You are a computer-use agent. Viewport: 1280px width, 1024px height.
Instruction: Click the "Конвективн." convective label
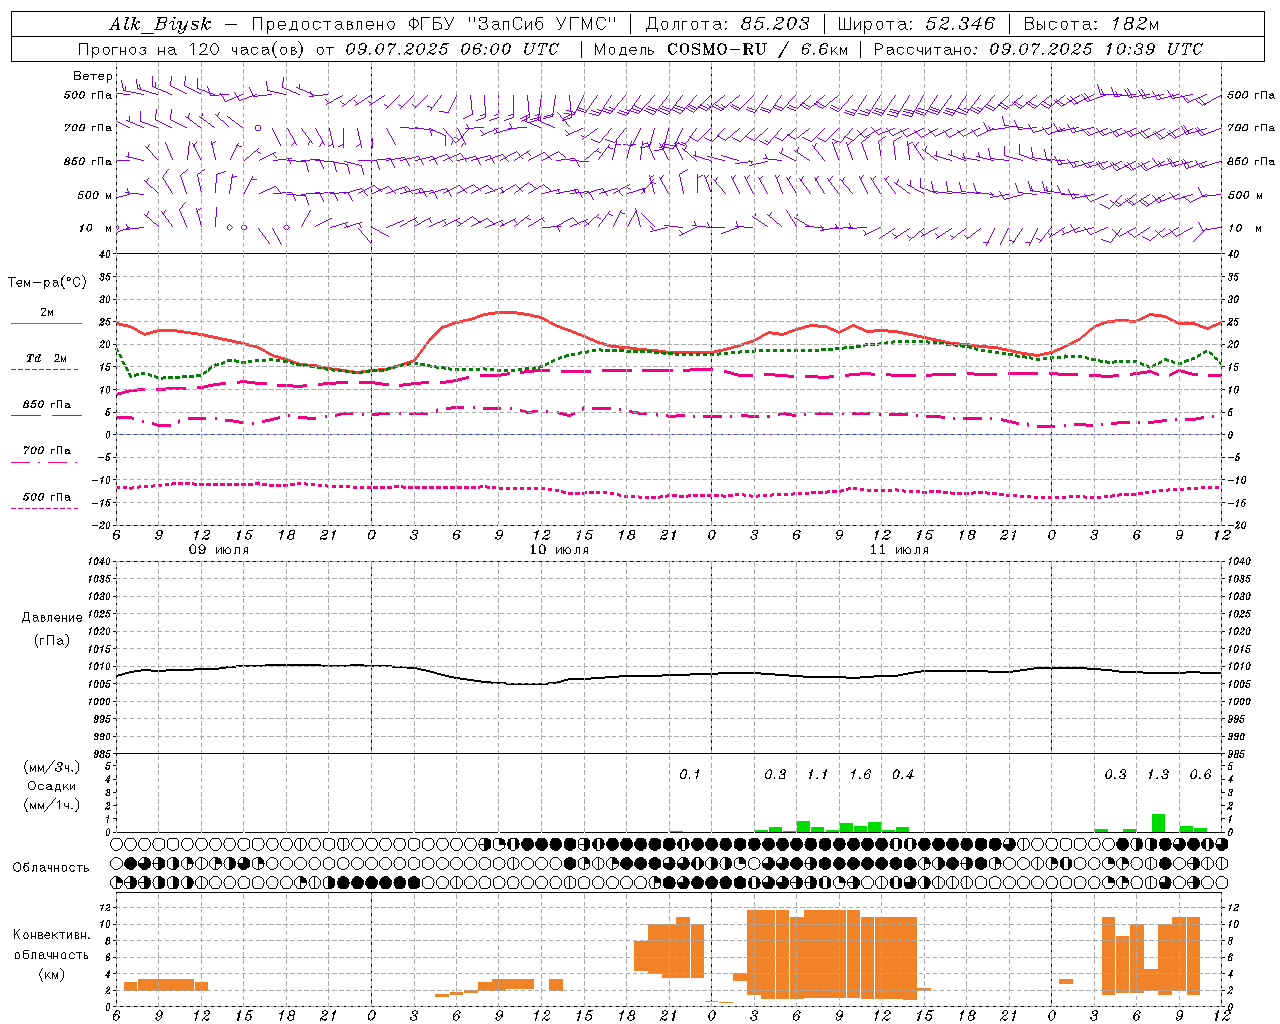(x=52, y=935)
